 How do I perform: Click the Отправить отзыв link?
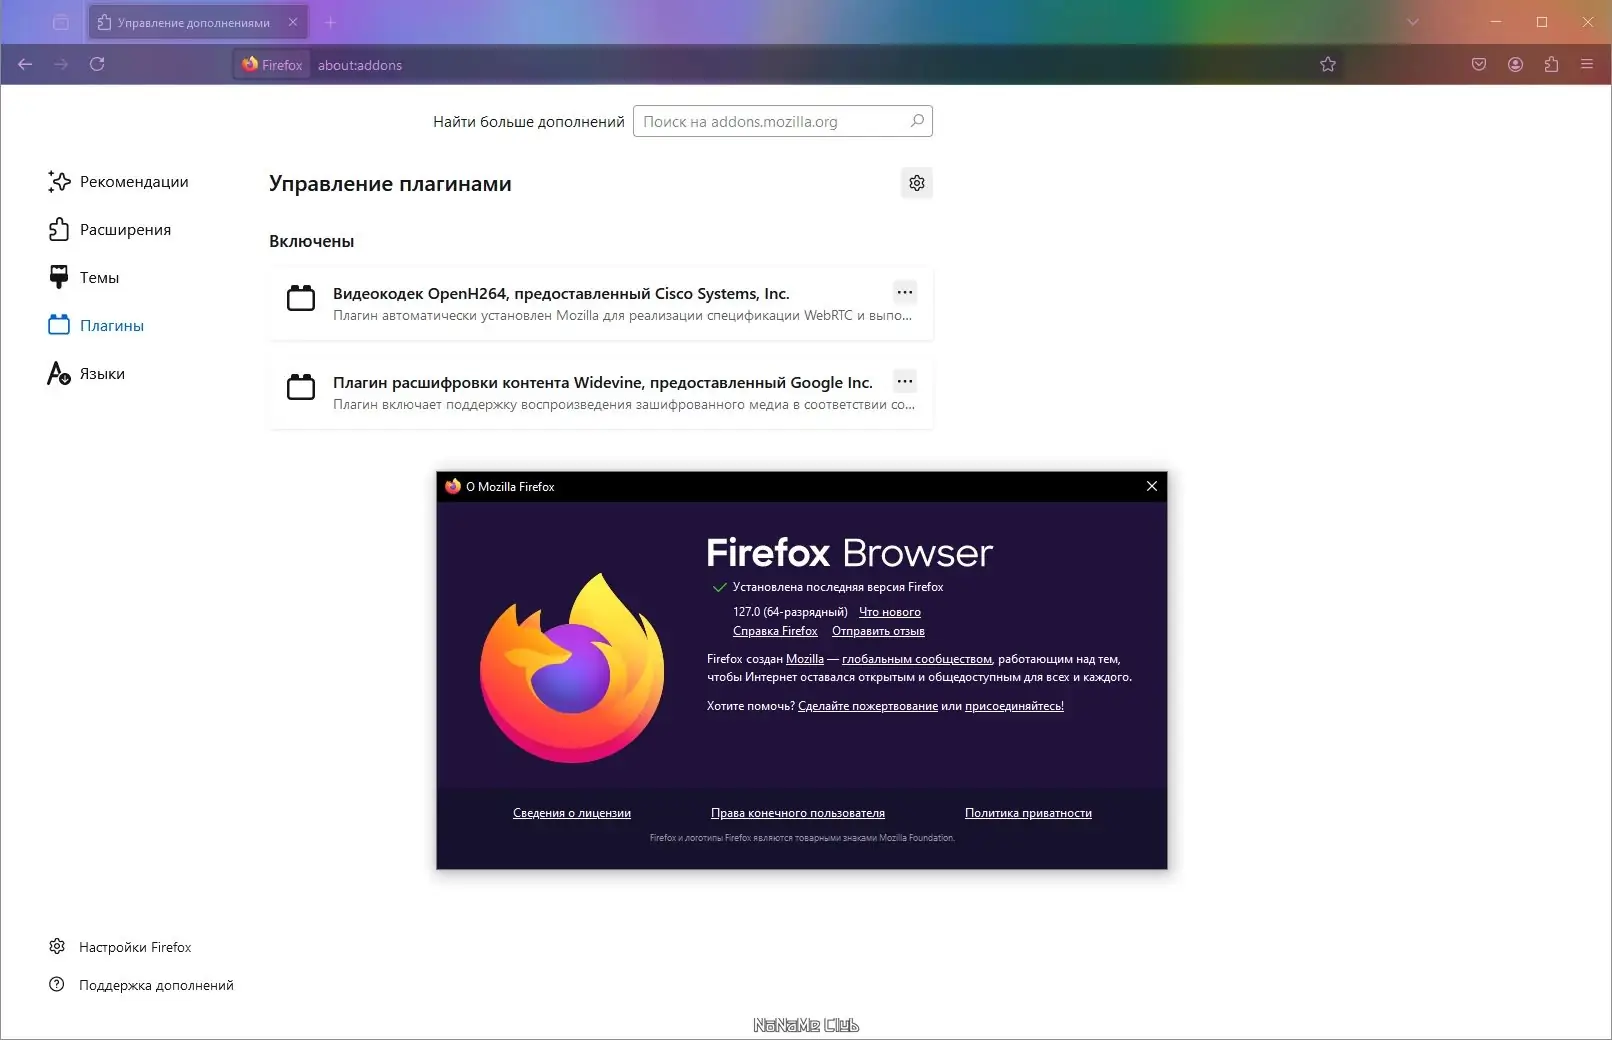[878, 631]
